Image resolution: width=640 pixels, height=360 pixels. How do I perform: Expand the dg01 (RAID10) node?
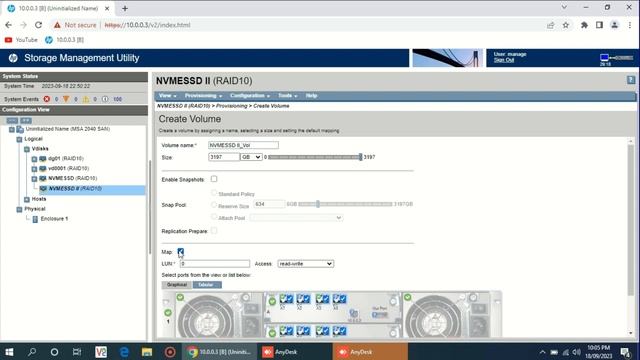tap(34, 159)
